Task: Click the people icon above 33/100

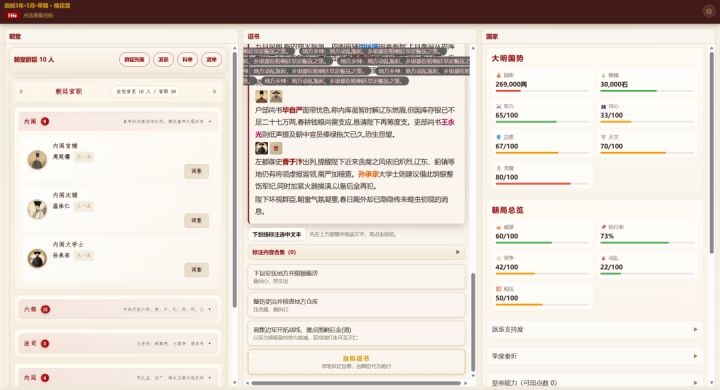Action: point(603,106)
